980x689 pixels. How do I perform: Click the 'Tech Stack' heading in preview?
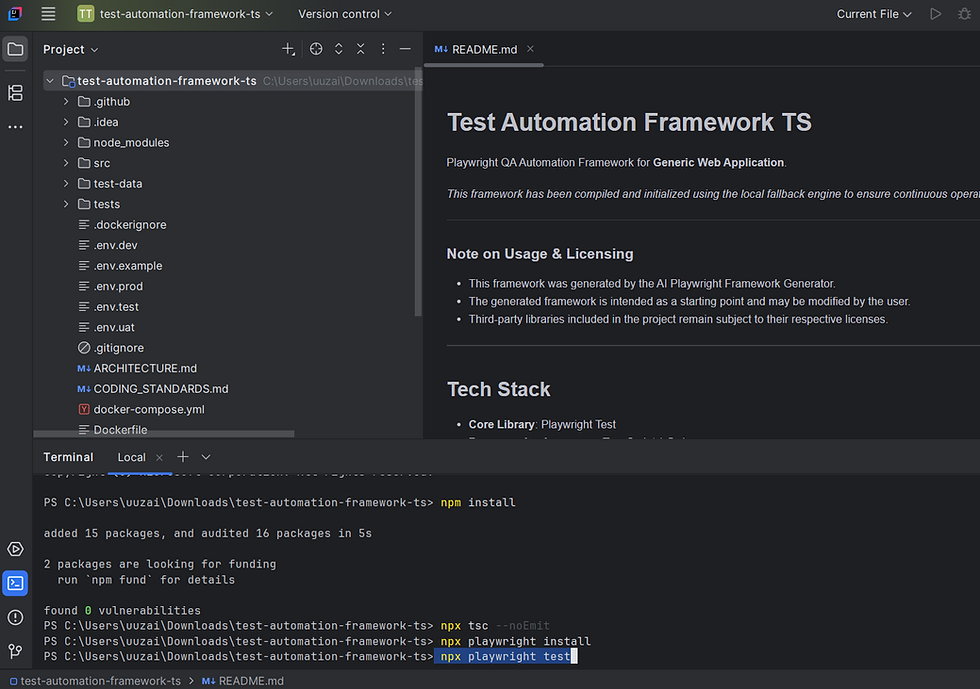pyautogui.click(x=499, y=390)
